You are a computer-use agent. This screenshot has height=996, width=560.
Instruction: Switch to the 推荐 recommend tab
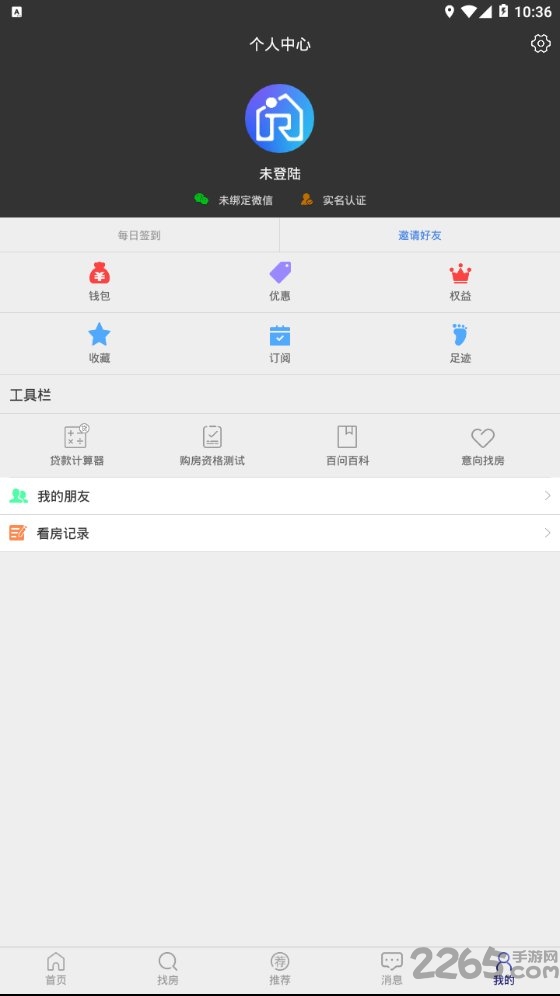(x=280, y=969)
